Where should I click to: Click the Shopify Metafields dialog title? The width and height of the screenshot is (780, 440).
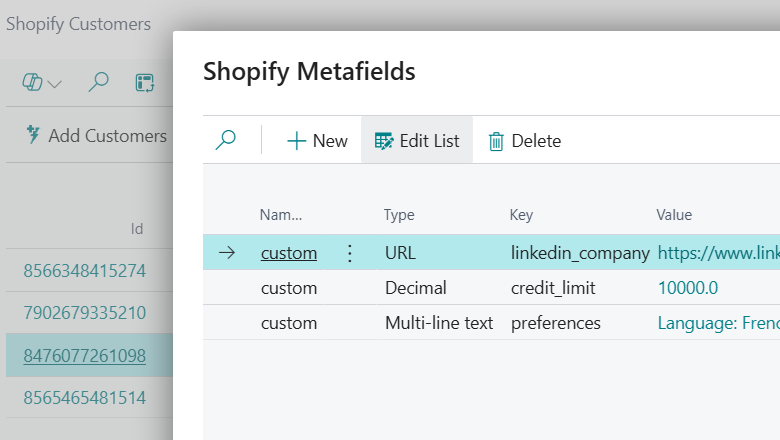(x=309, y=72)
